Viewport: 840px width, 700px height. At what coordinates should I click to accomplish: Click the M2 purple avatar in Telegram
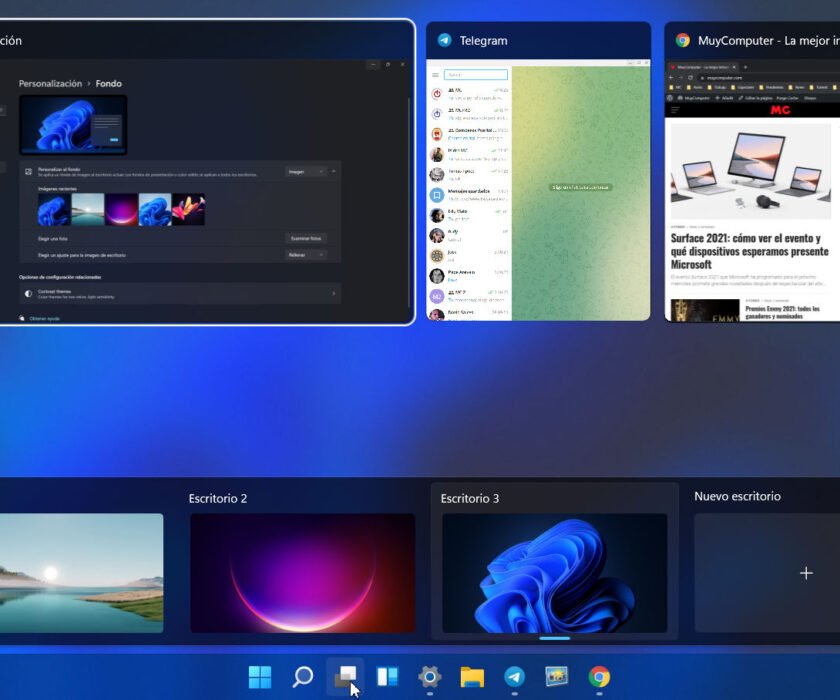(x=437, y=296)
